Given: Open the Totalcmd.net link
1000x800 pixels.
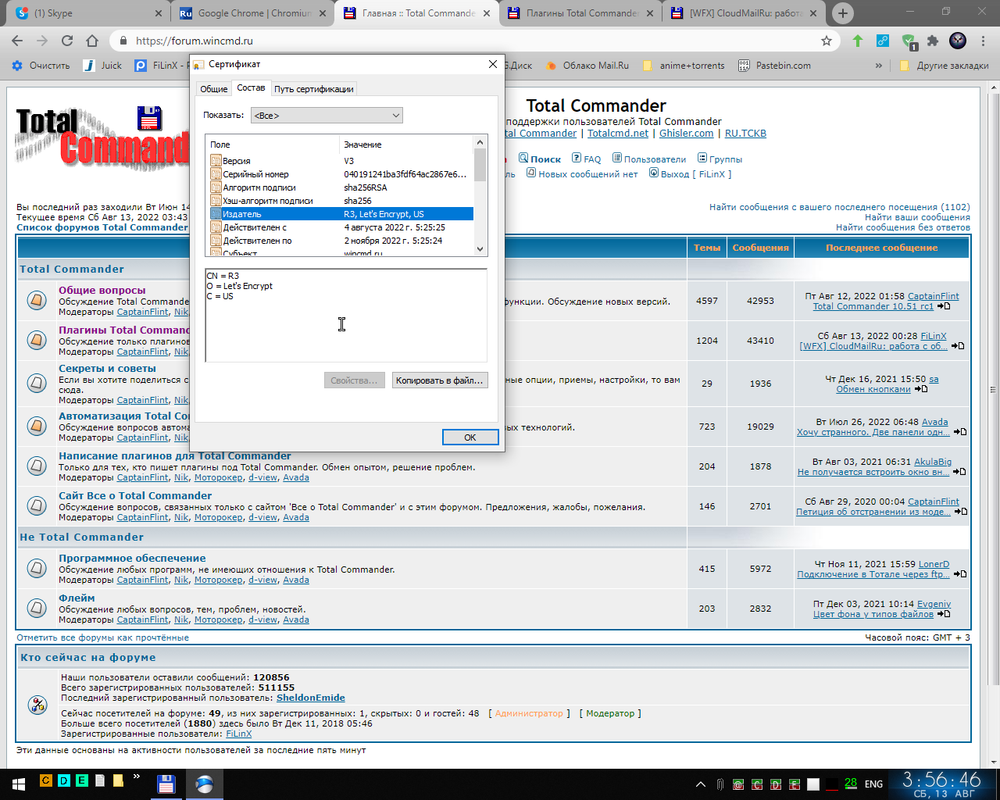Looking at the screenshot, I should pyautogui.click(x=617, y=133).
